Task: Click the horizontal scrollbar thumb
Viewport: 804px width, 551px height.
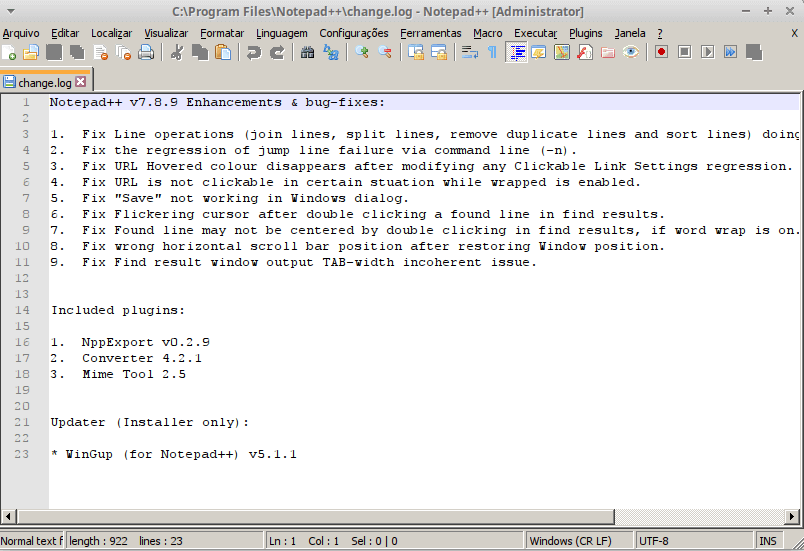Action: pos(315,517)
